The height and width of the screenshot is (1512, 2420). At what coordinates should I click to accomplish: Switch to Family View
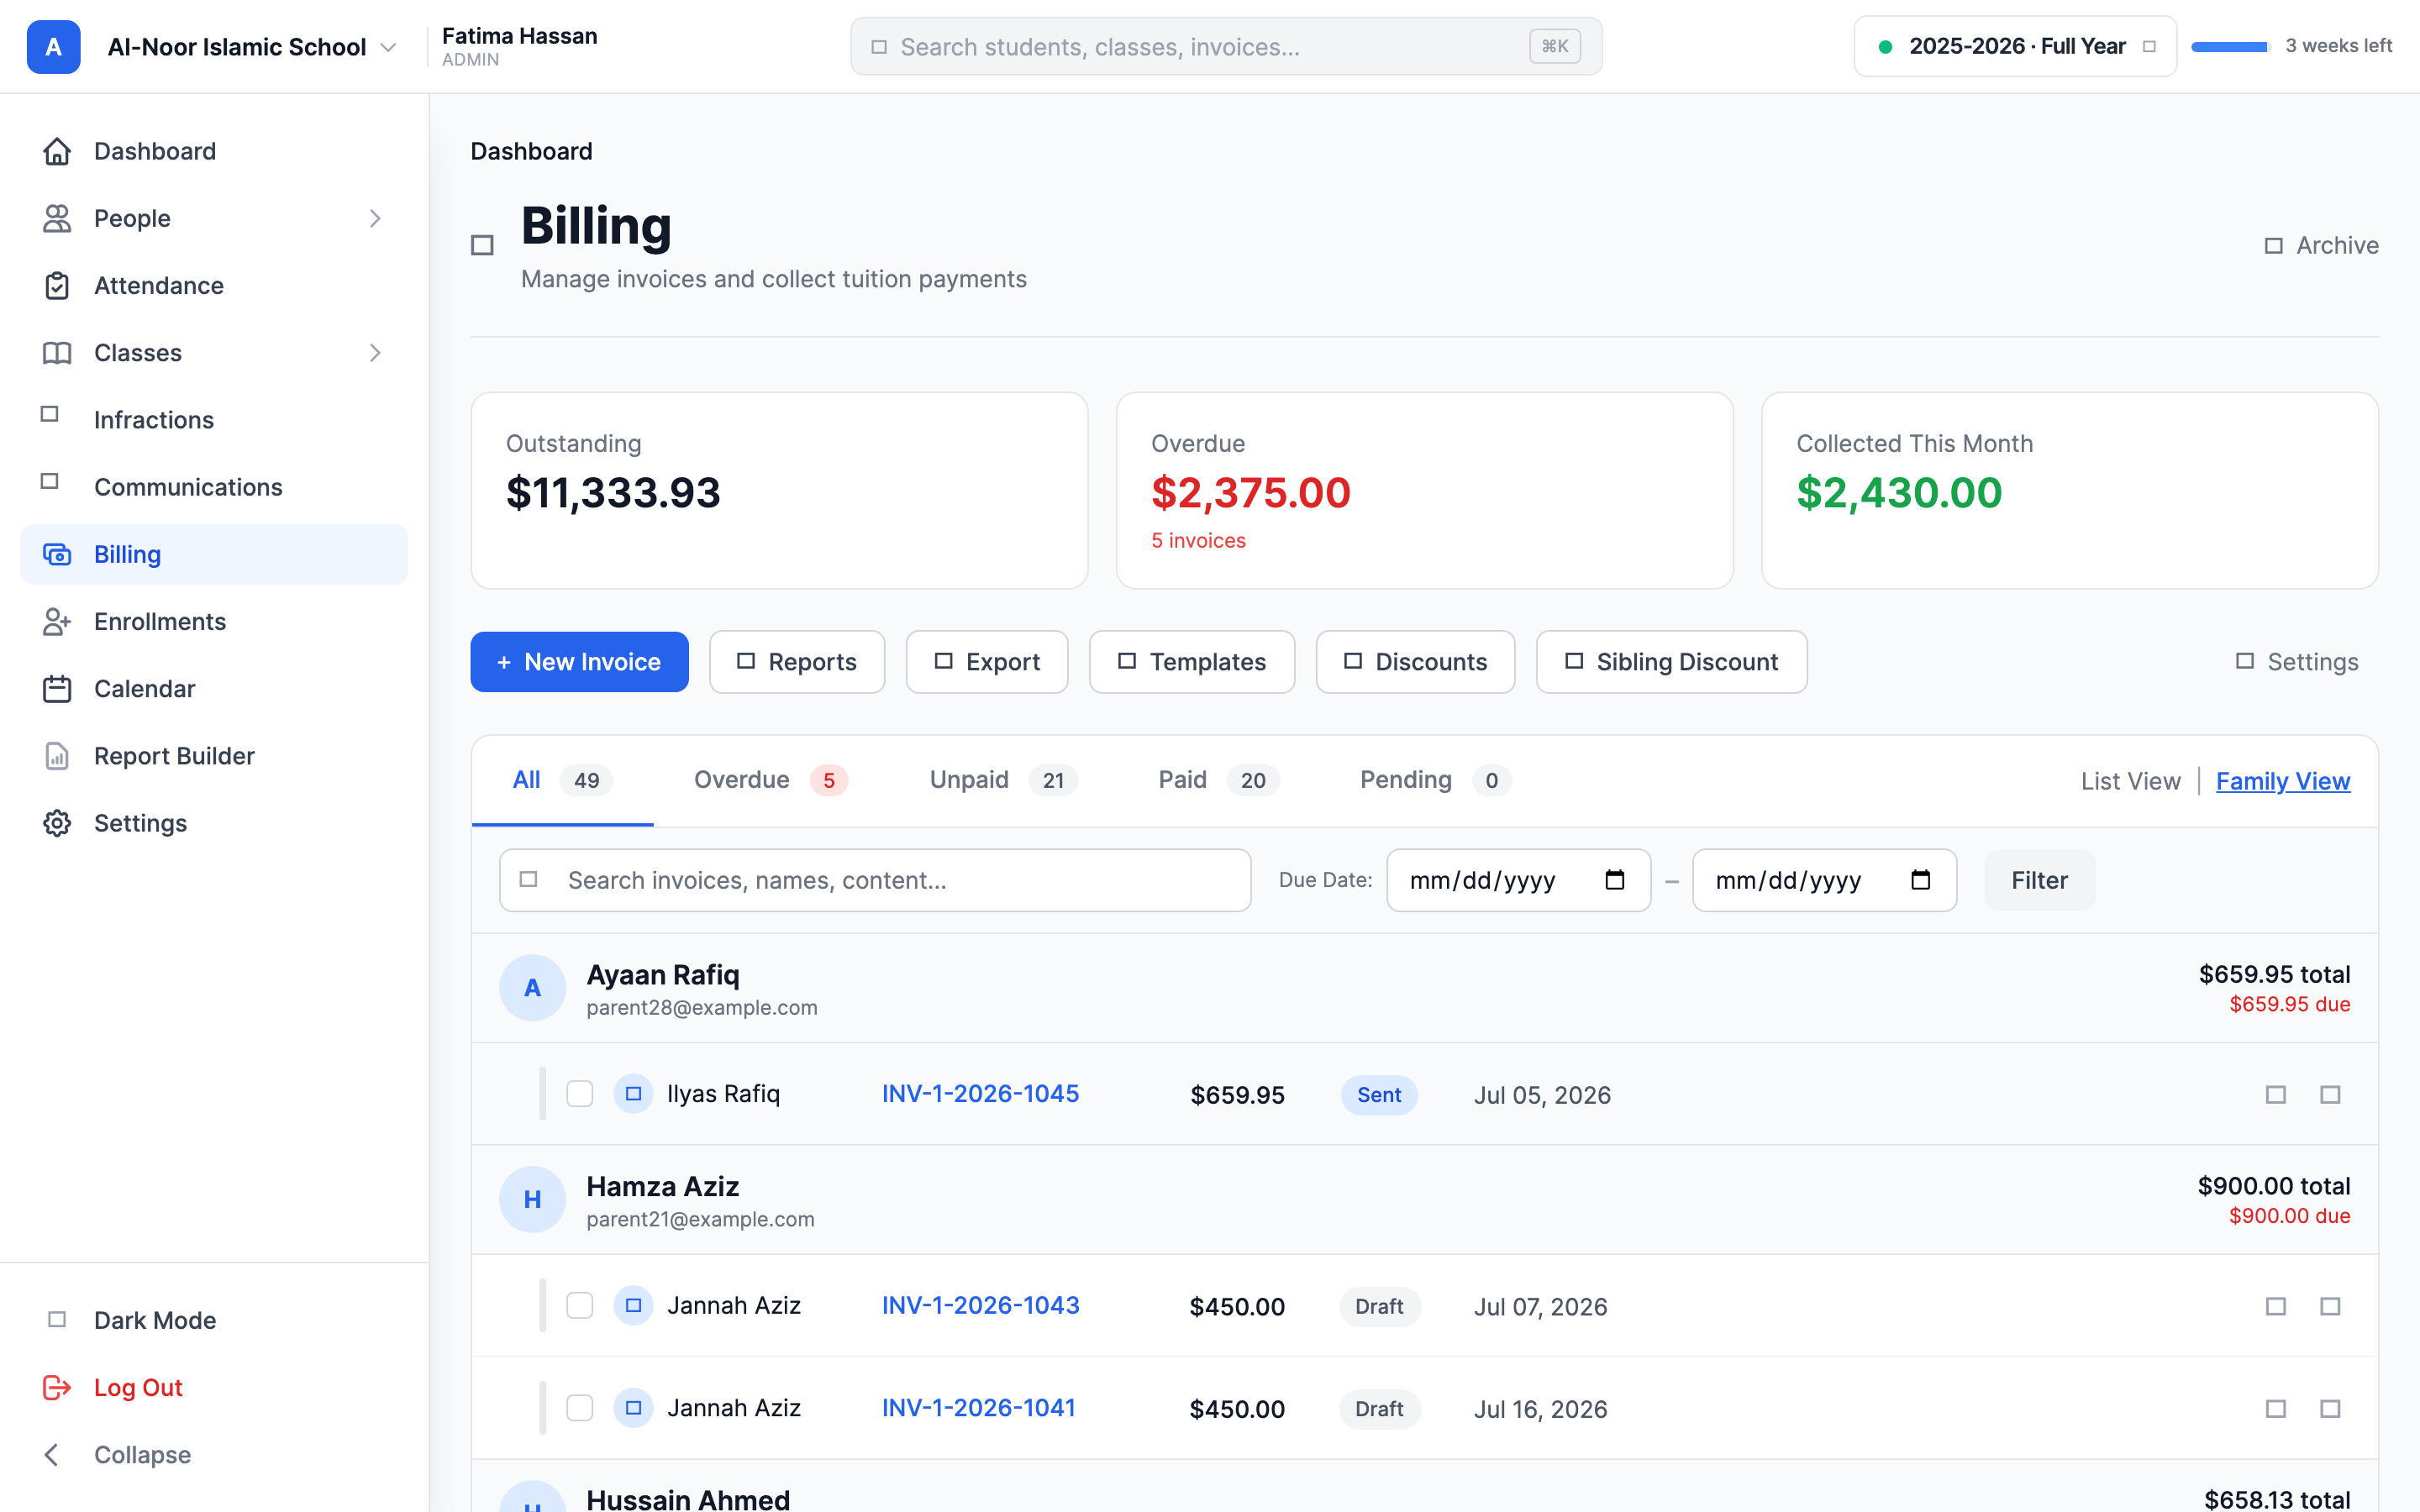[x=2282, y=781]
